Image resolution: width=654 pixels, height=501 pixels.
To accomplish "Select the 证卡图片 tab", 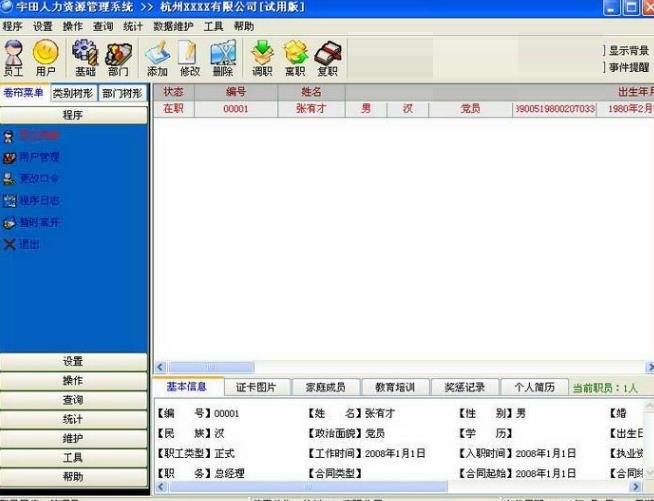I will tap(256, 387).
